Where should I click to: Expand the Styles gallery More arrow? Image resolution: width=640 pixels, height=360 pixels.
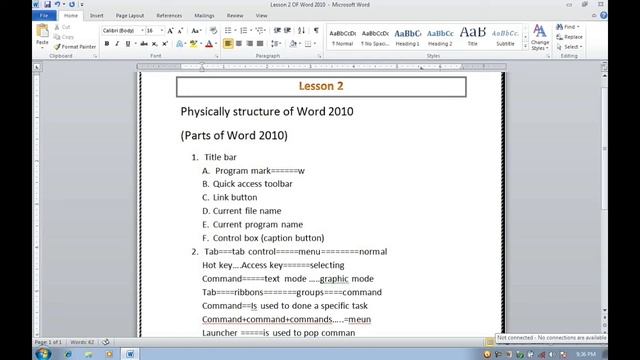point(525,47)
